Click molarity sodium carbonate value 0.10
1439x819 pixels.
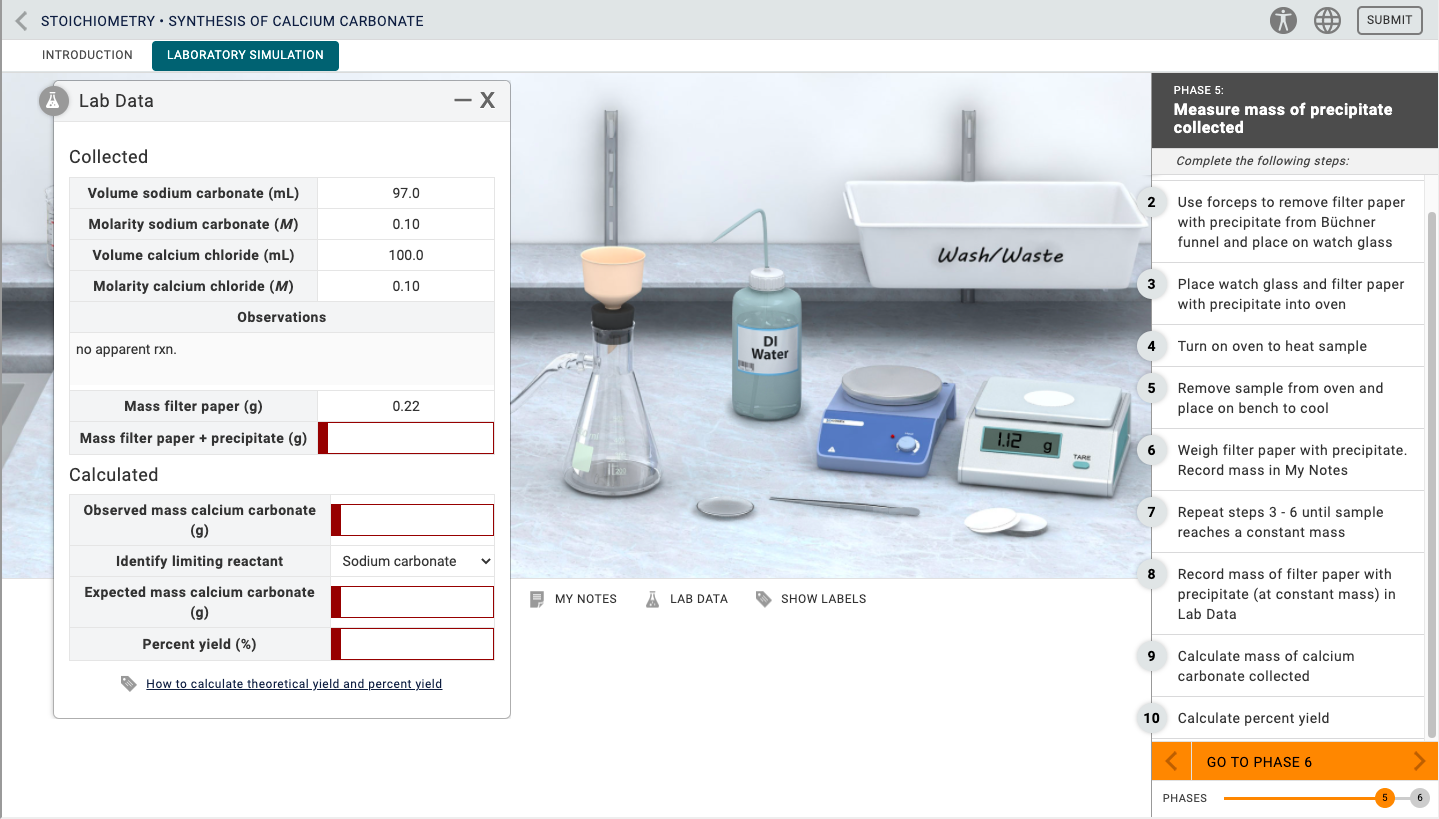click(x=406, y=224)
